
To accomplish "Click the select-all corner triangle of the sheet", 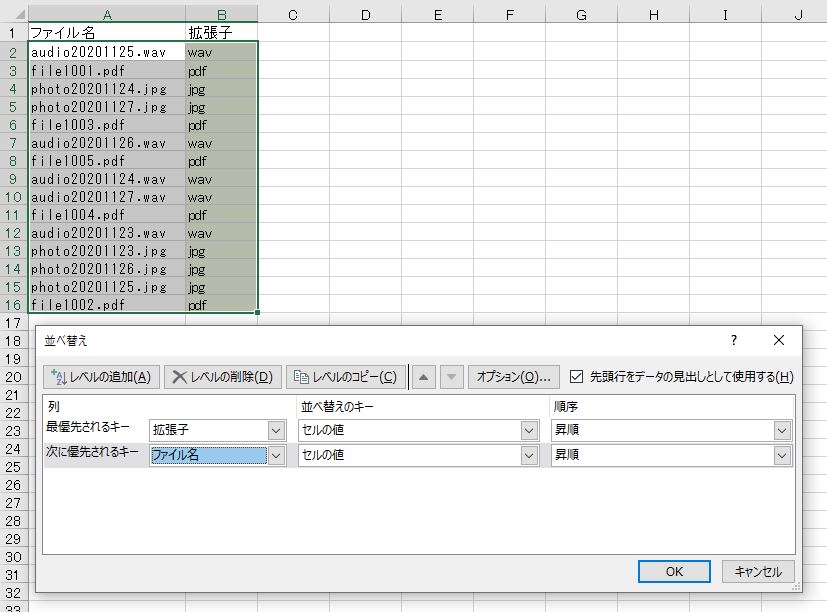I will pos(19,15).
